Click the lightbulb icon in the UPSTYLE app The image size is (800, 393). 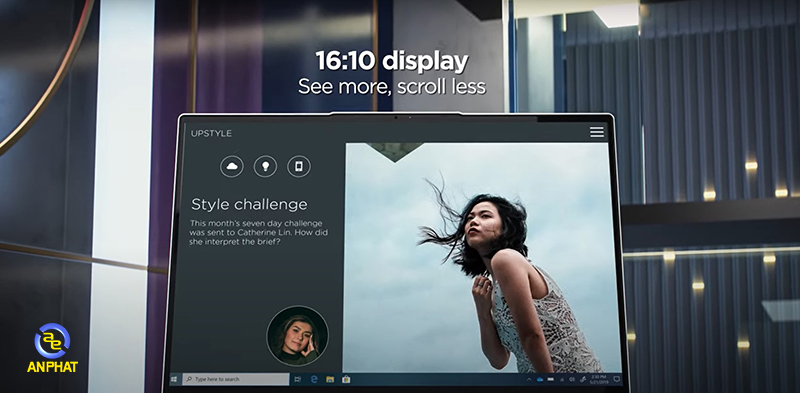265,166
